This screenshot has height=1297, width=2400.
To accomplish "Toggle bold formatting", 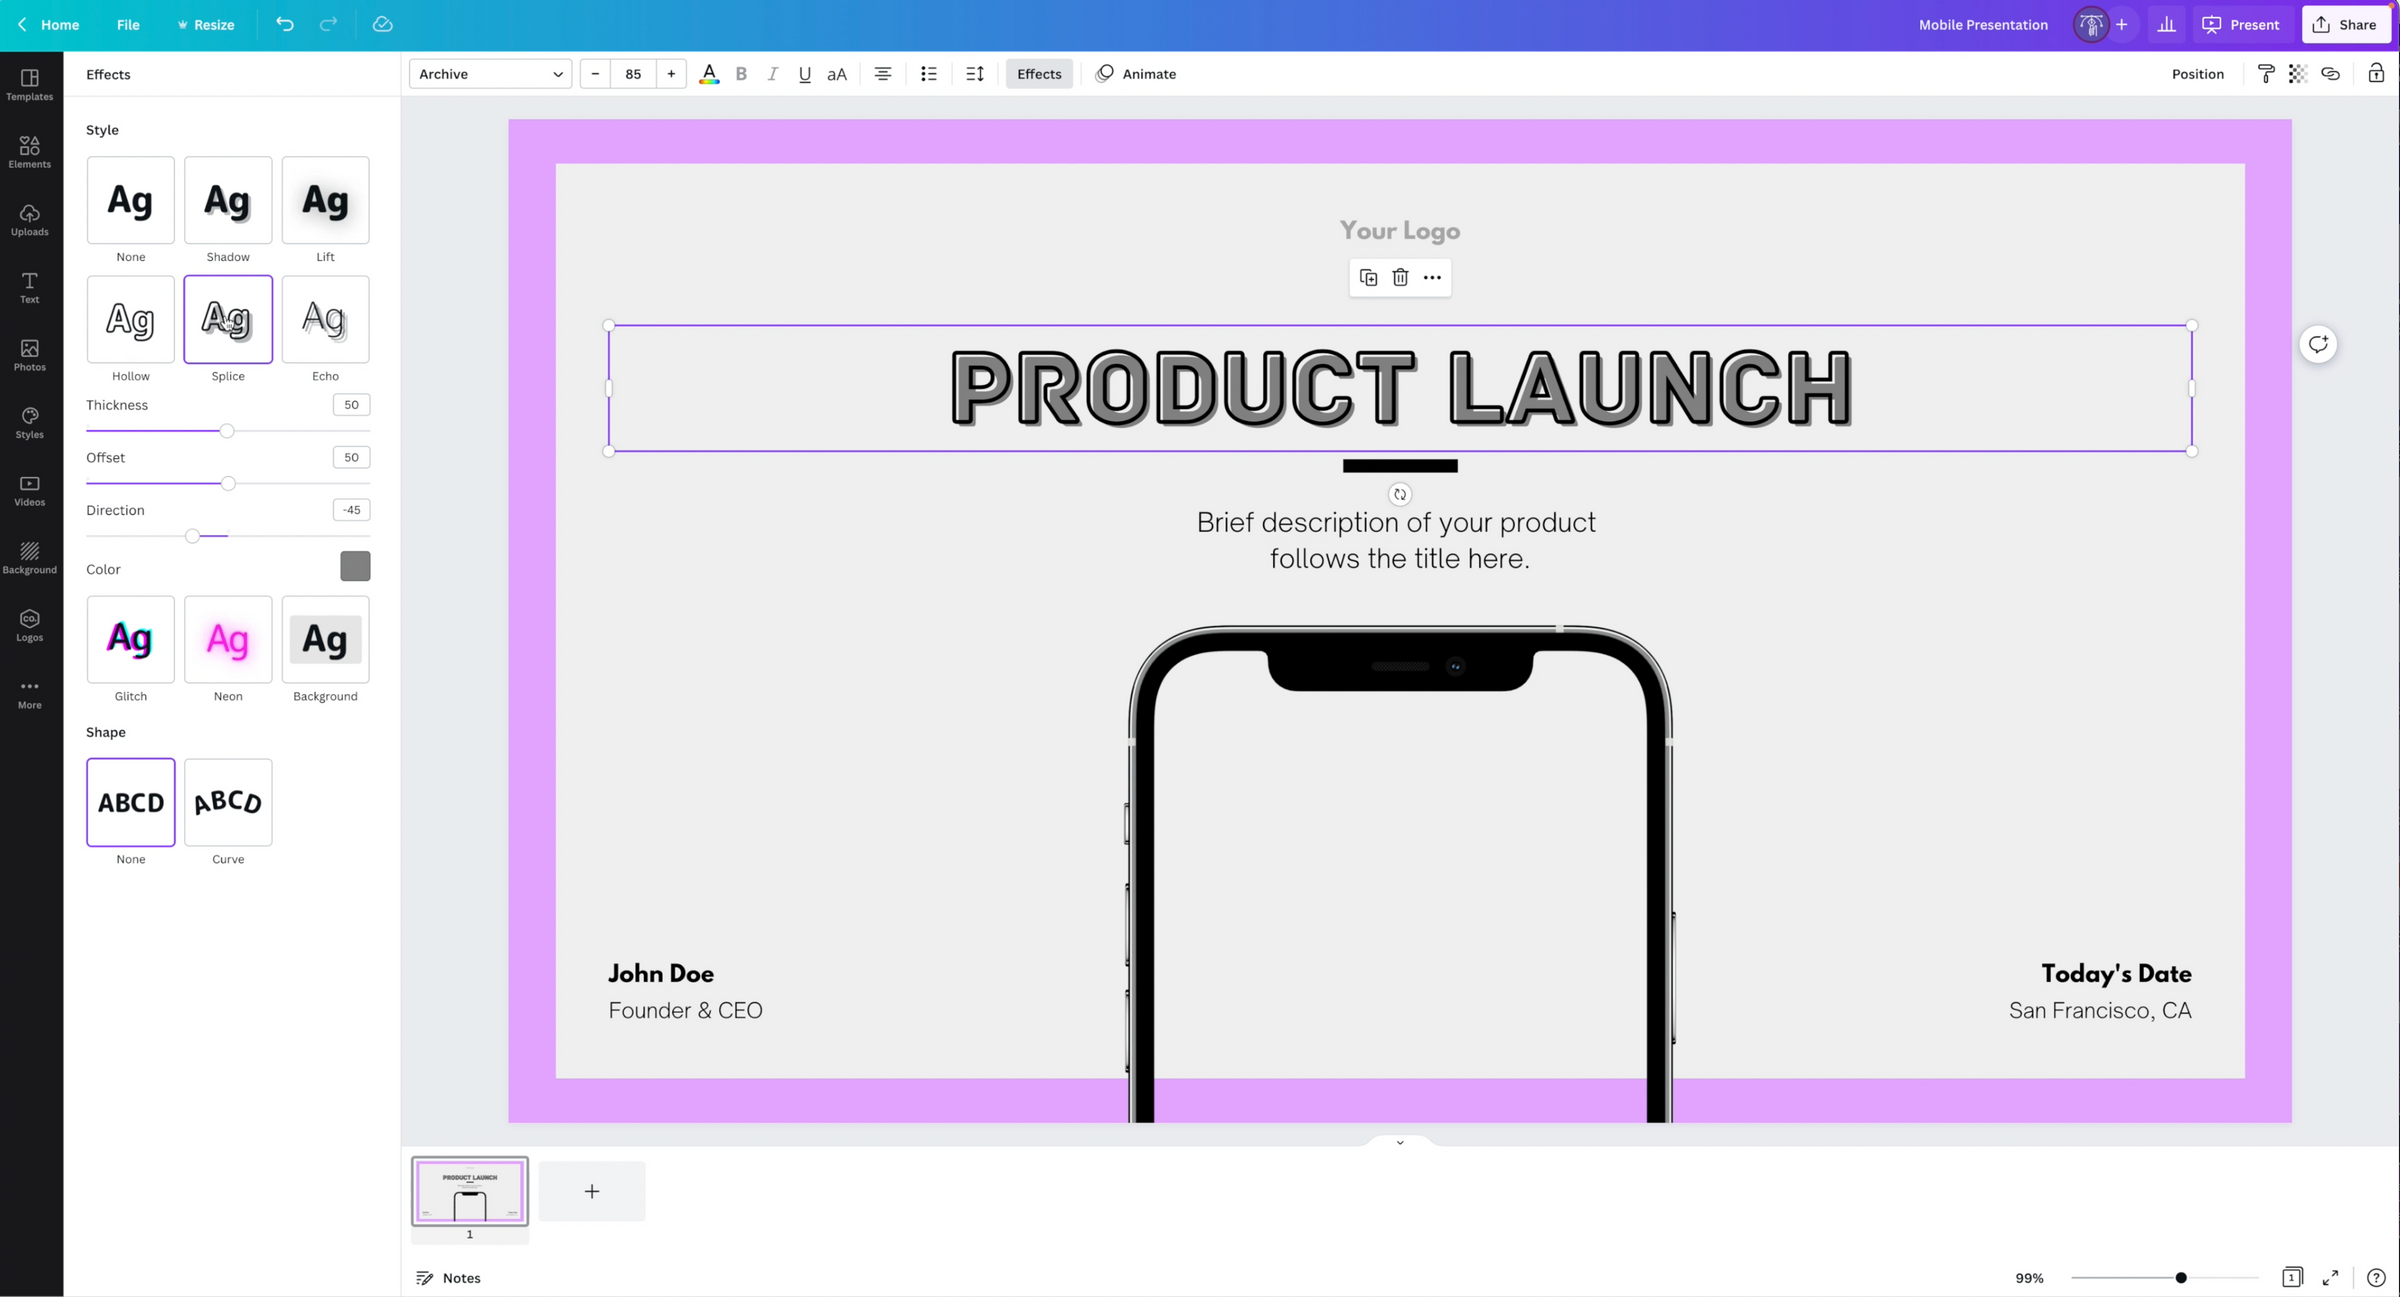I will click(741, 73).
